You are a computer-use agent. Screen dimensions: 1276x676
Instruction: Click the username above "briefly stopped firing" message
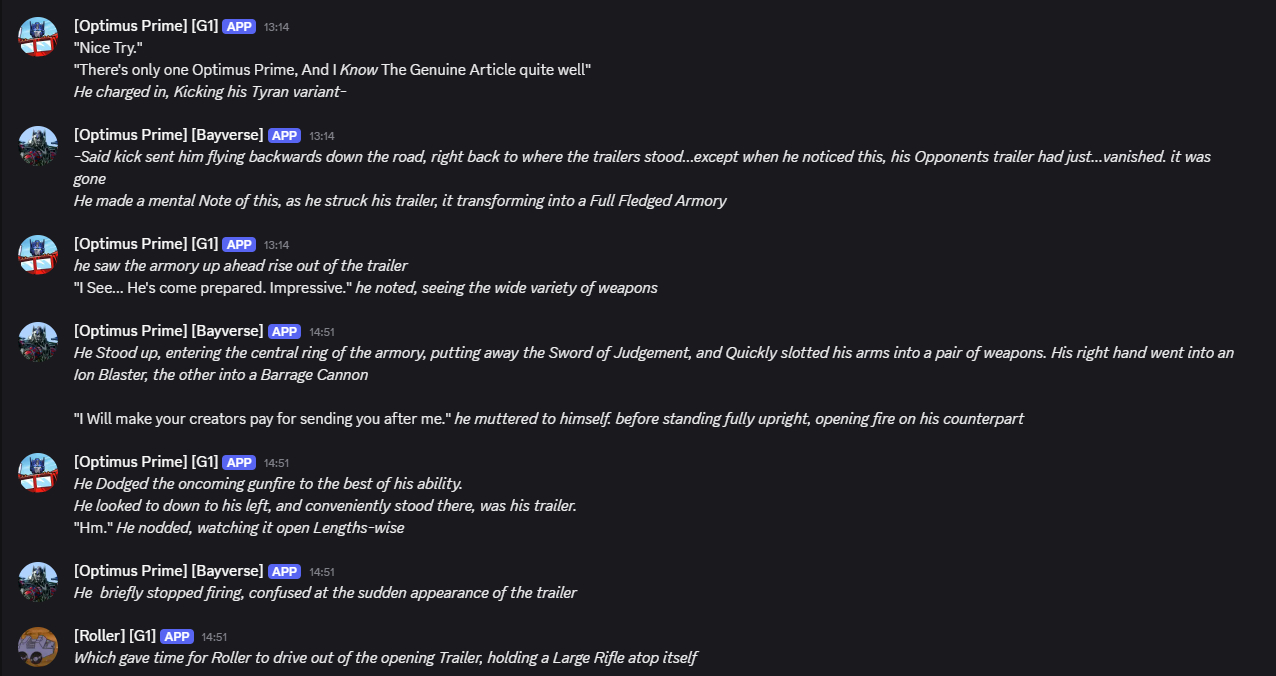pos(168,571)
